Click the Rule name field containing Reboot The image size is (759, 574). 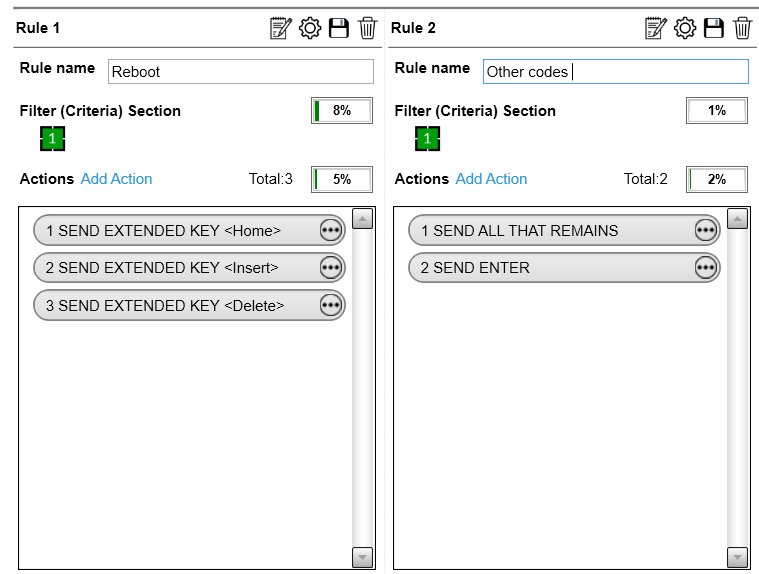click(x=240, y=72)
